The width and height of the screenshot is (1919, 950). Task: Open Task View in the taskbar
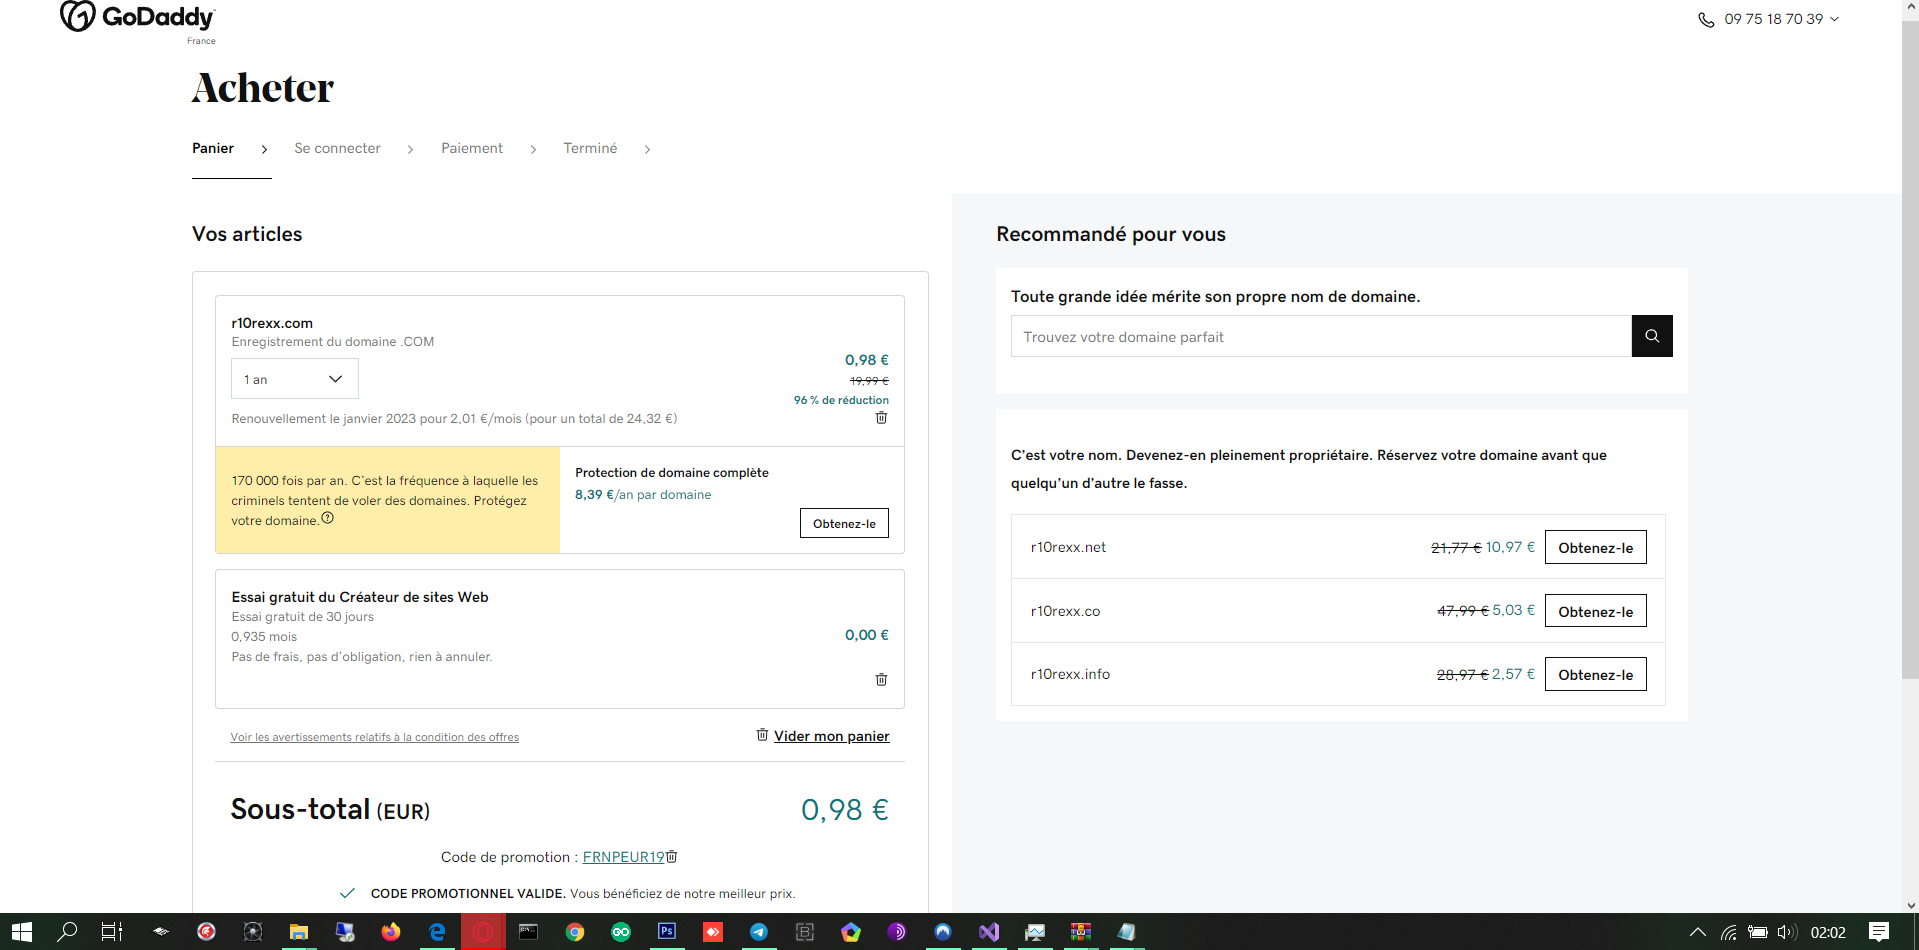[x=112, y=932]
